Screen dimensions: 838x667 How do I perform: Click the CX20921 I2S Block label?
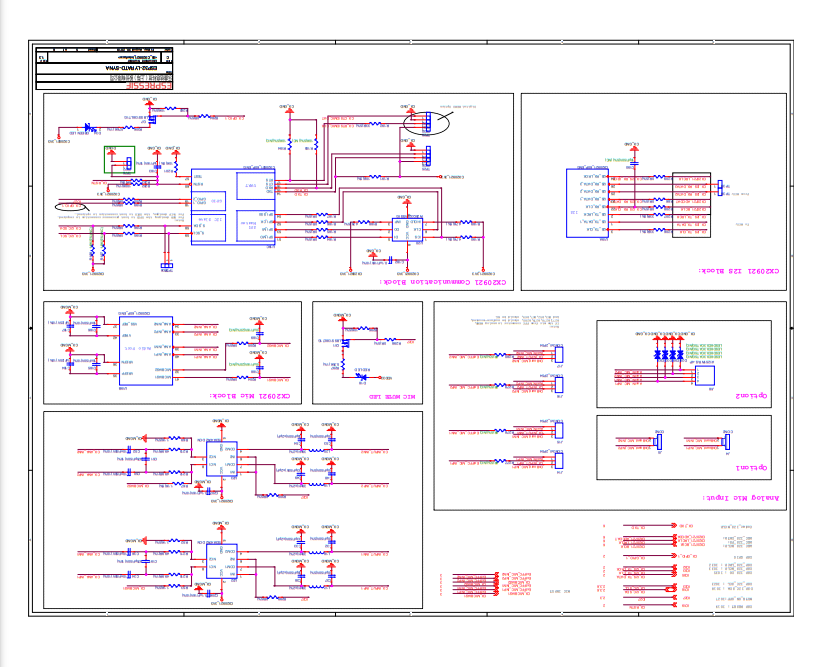tap(739, 271)
